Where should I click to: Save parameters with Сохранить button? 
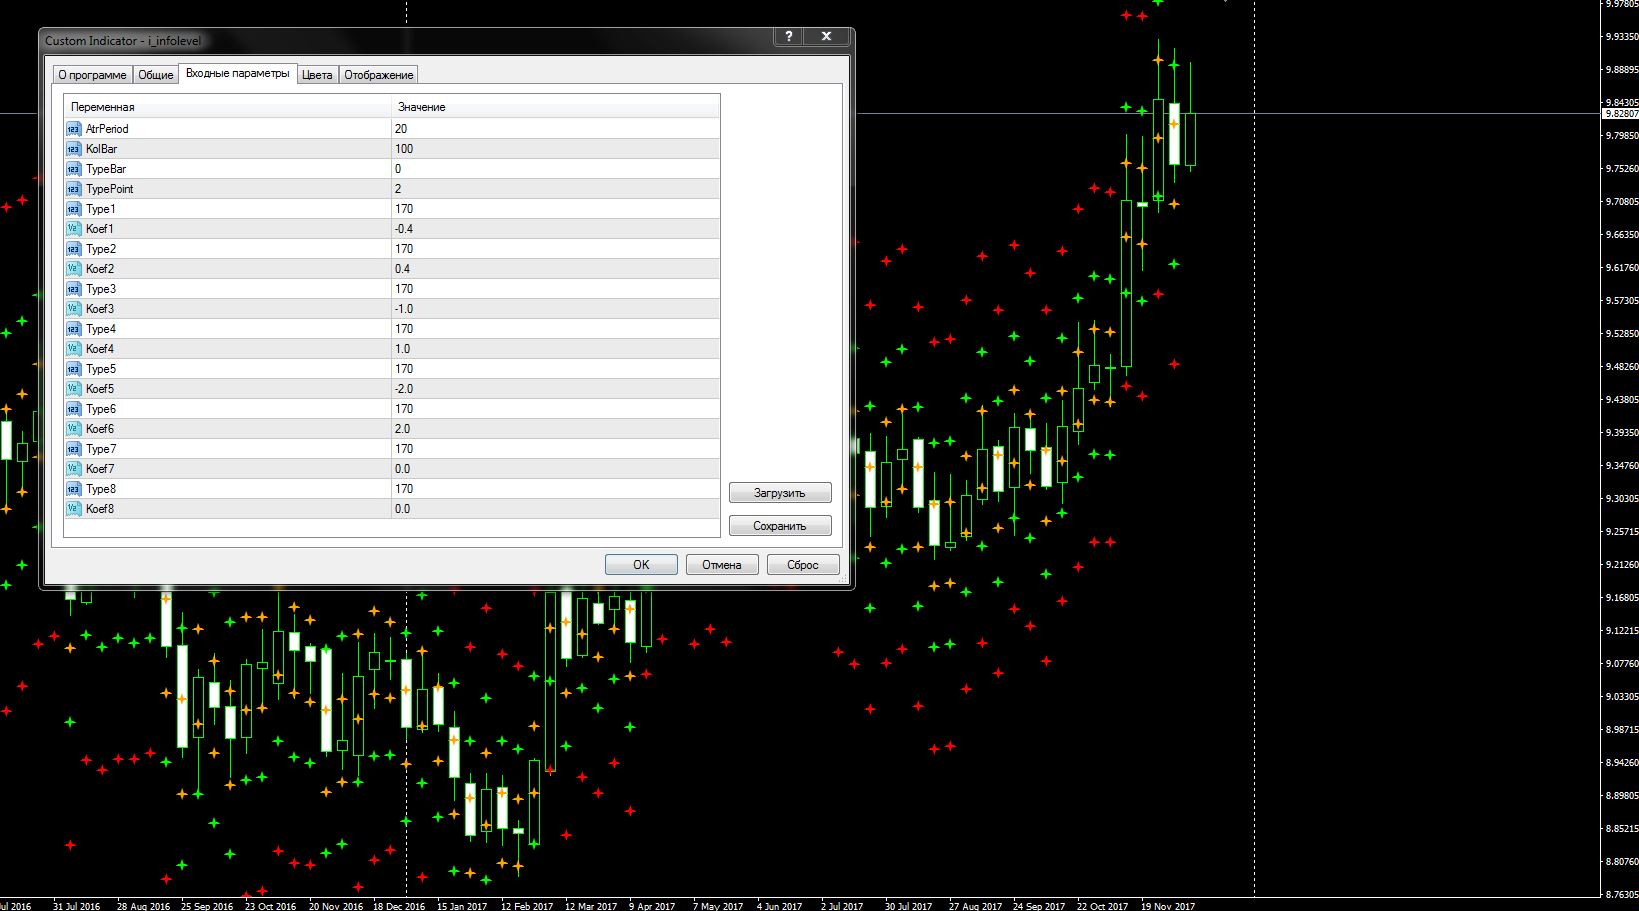pos(780,526)
